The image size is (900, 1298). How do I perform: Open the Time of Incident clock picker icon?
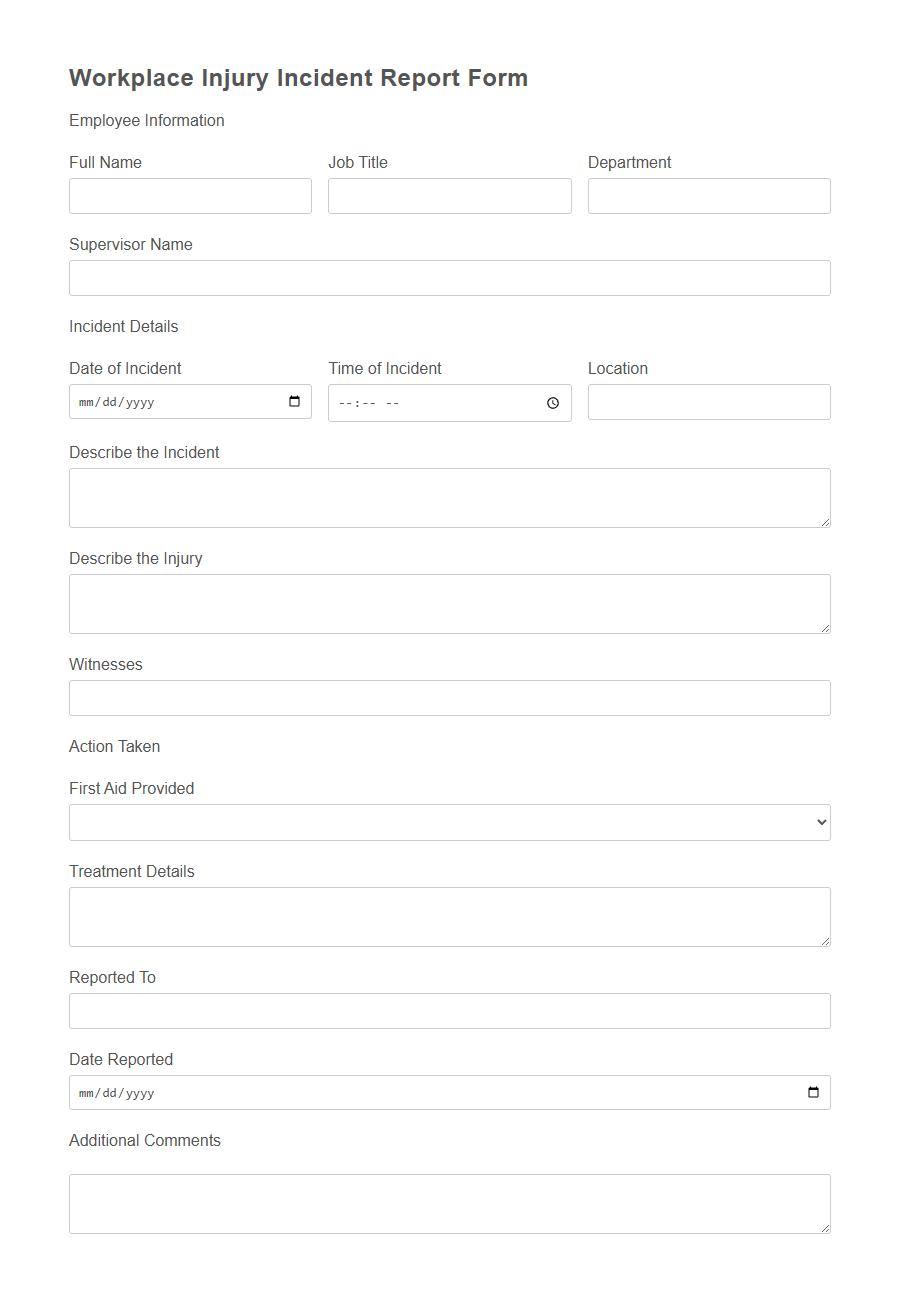[x=553, y=403]
